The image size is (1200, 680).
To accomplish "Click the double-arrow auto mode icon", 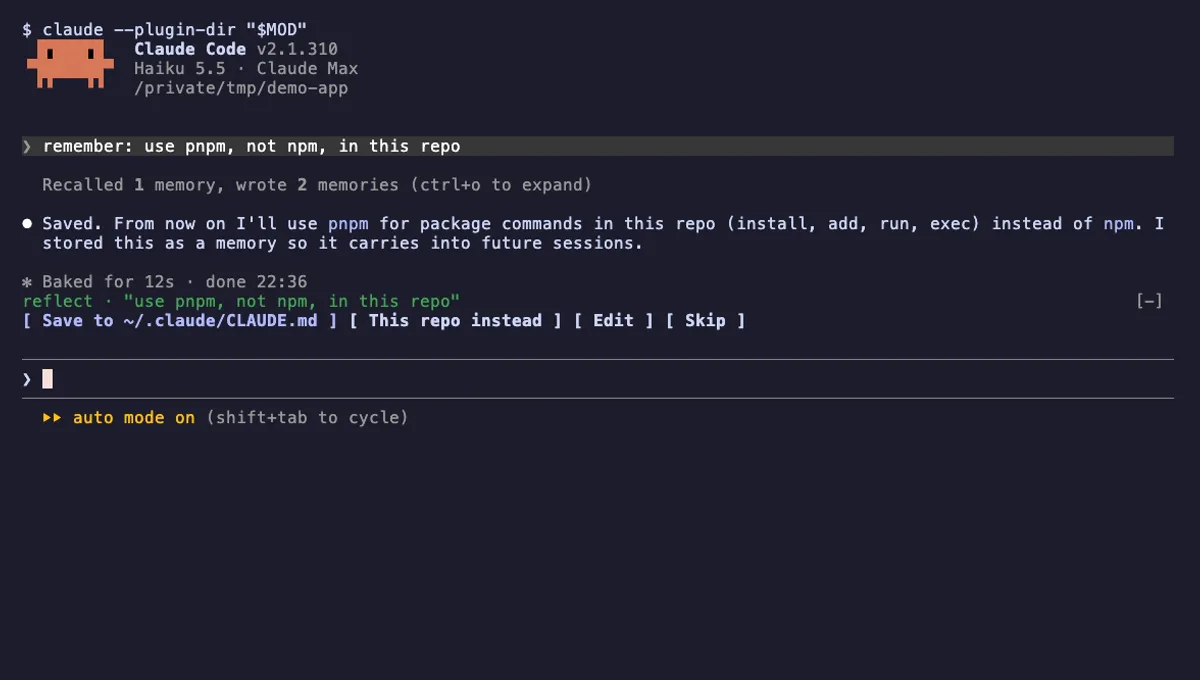I will pos(52,418).
